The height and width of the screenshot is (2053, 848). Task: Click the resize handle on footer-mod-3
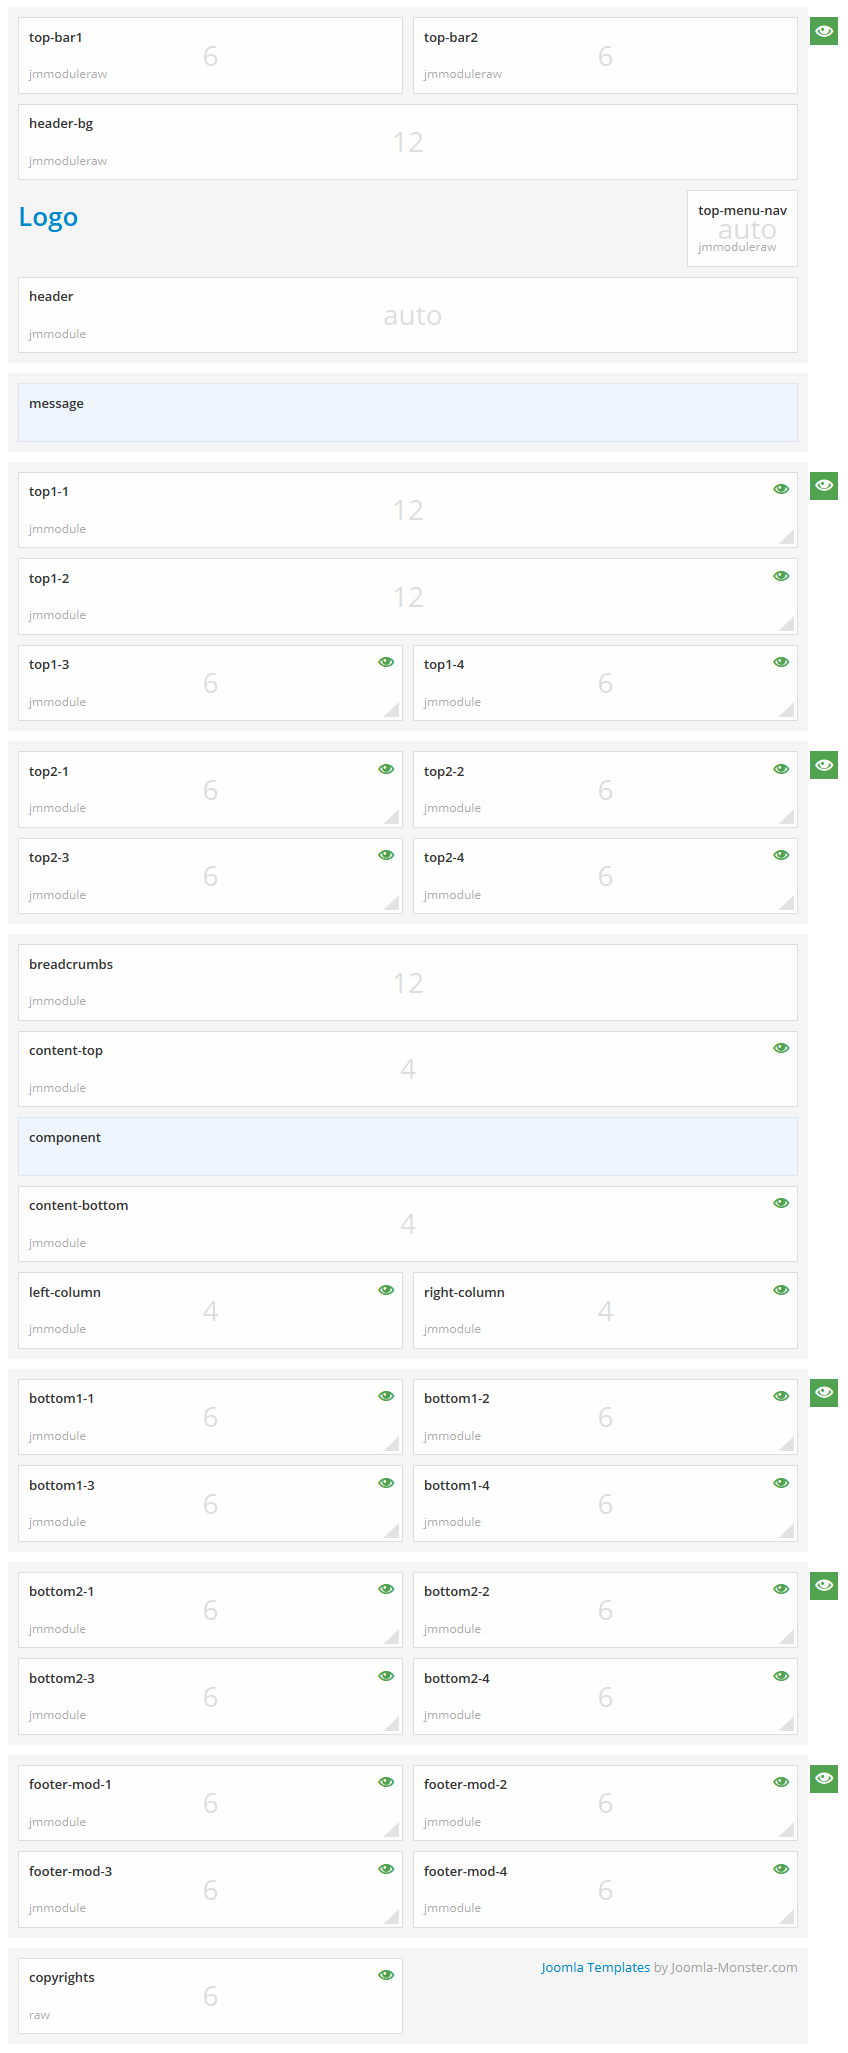[393, 1918]
